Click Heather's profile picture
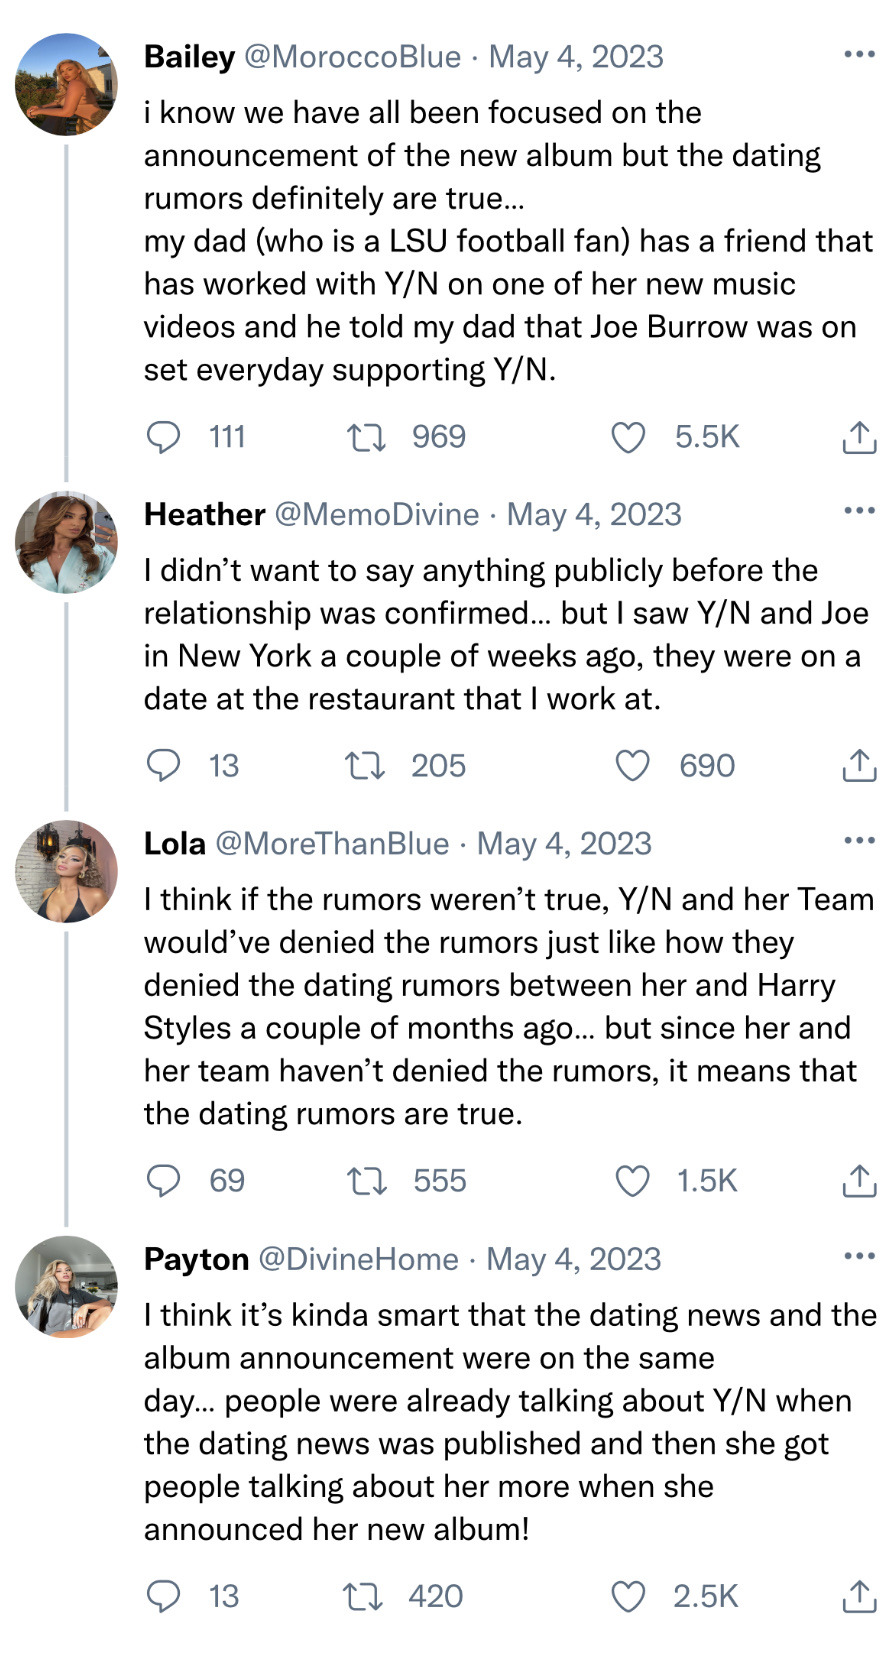Viewport: 895px width, 1667px height. (x=66, y=542)
